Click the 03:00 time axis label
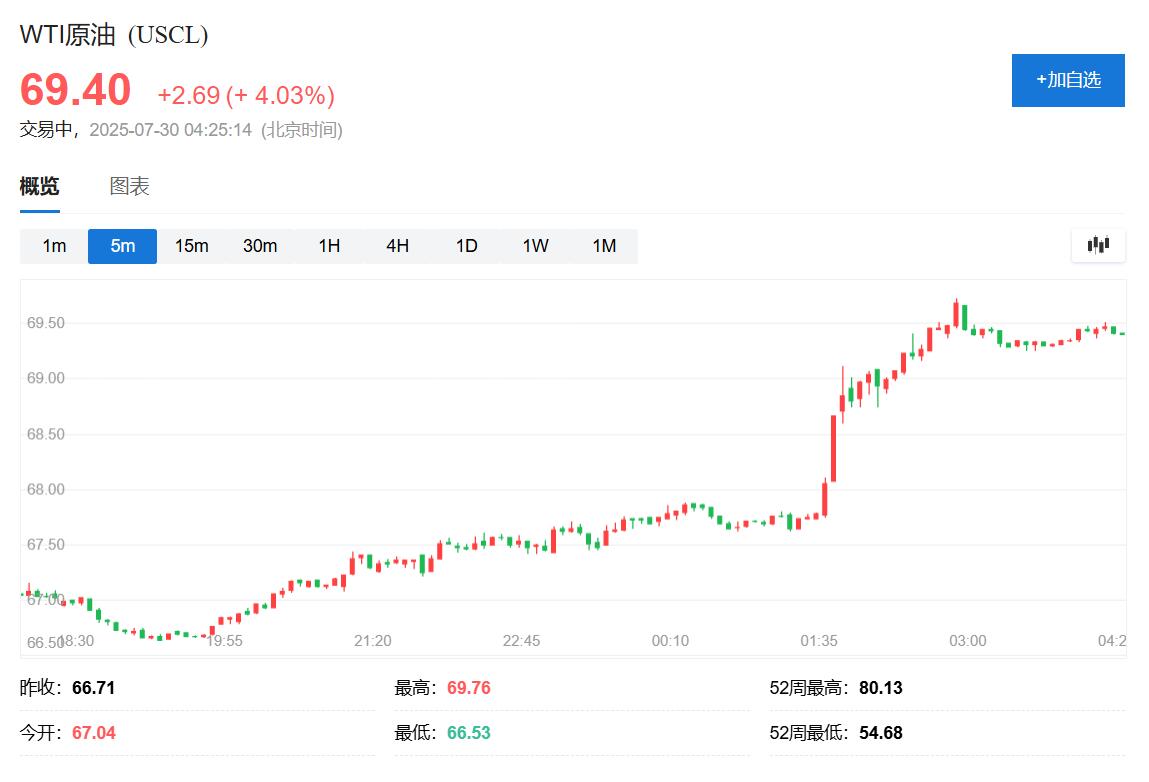 967,641
